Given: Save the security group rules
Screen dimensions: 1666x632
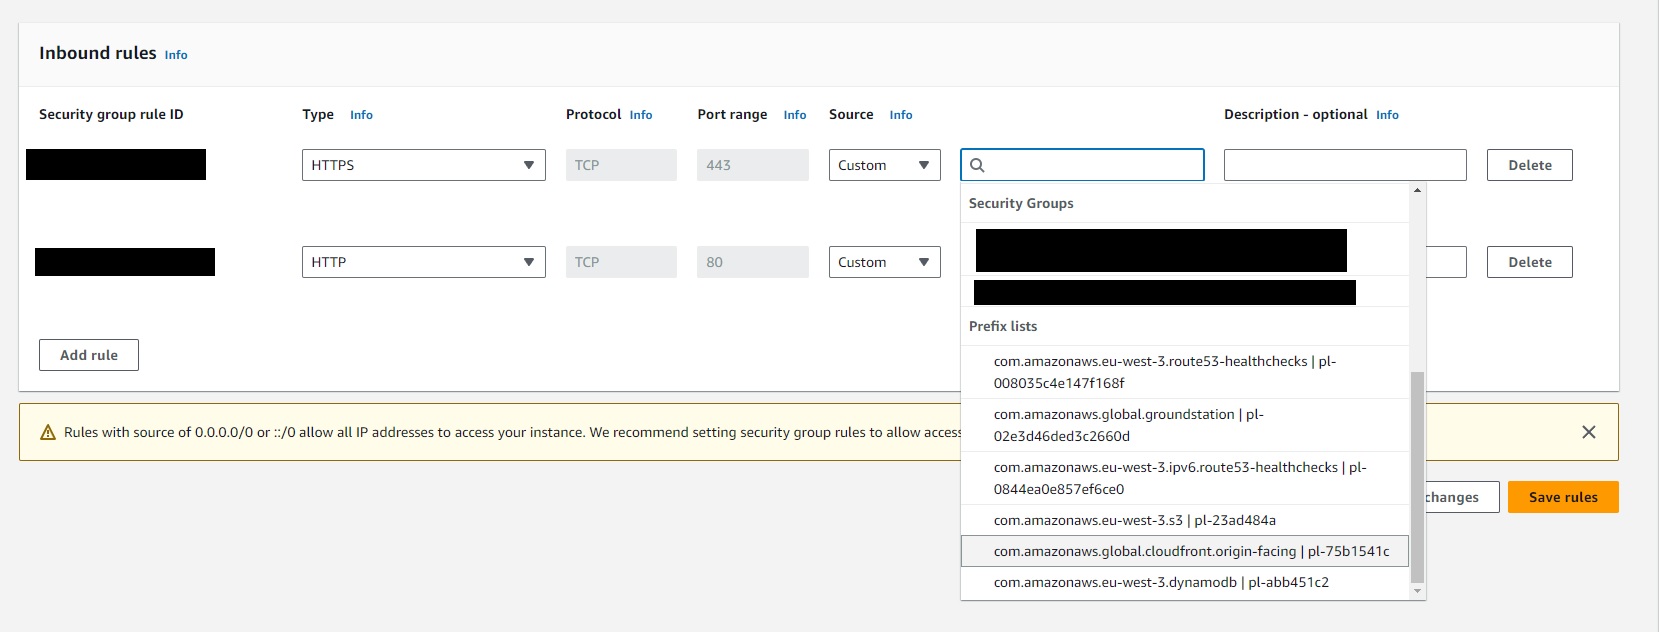Looking at the screenshot, I should coord(1562,497).
